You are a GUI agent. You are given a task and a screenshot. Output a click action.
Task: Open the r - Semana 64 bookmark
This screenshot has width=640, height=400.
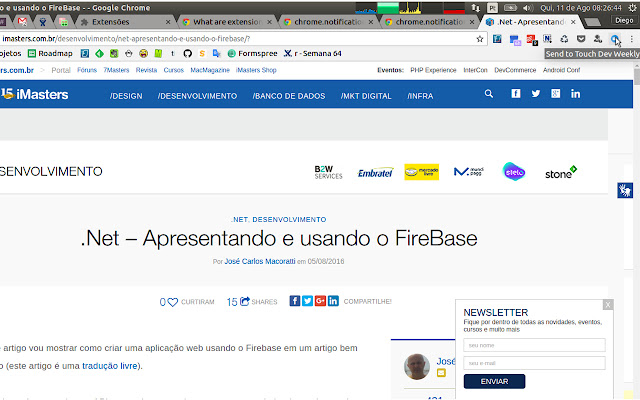coord(313,53)
